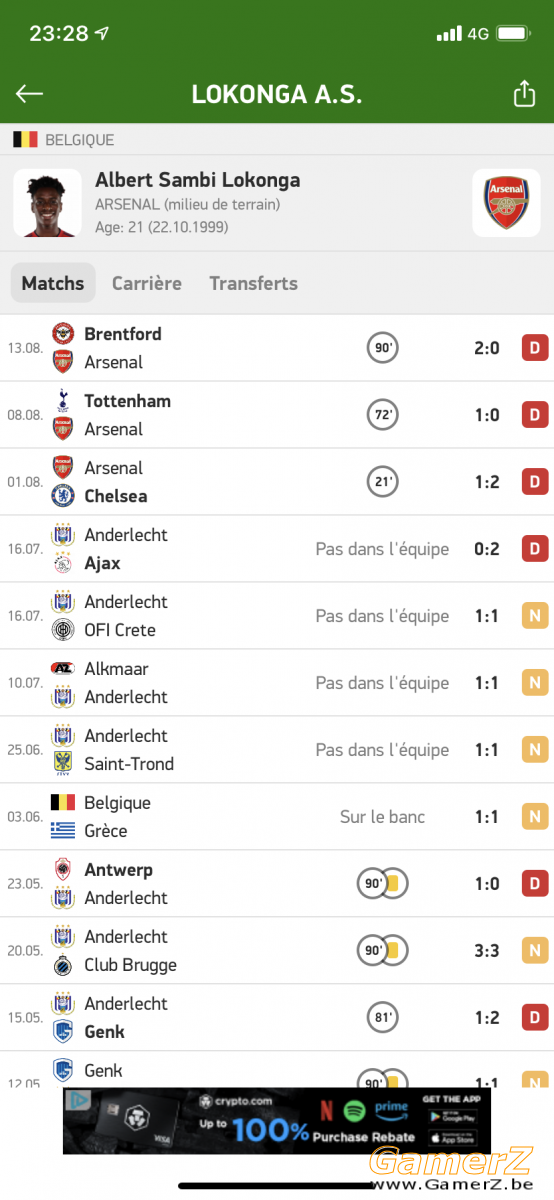This screenshot has height=1200, width=554.
Task: Switch to the Transferts tab
Action: pos(253,283)
